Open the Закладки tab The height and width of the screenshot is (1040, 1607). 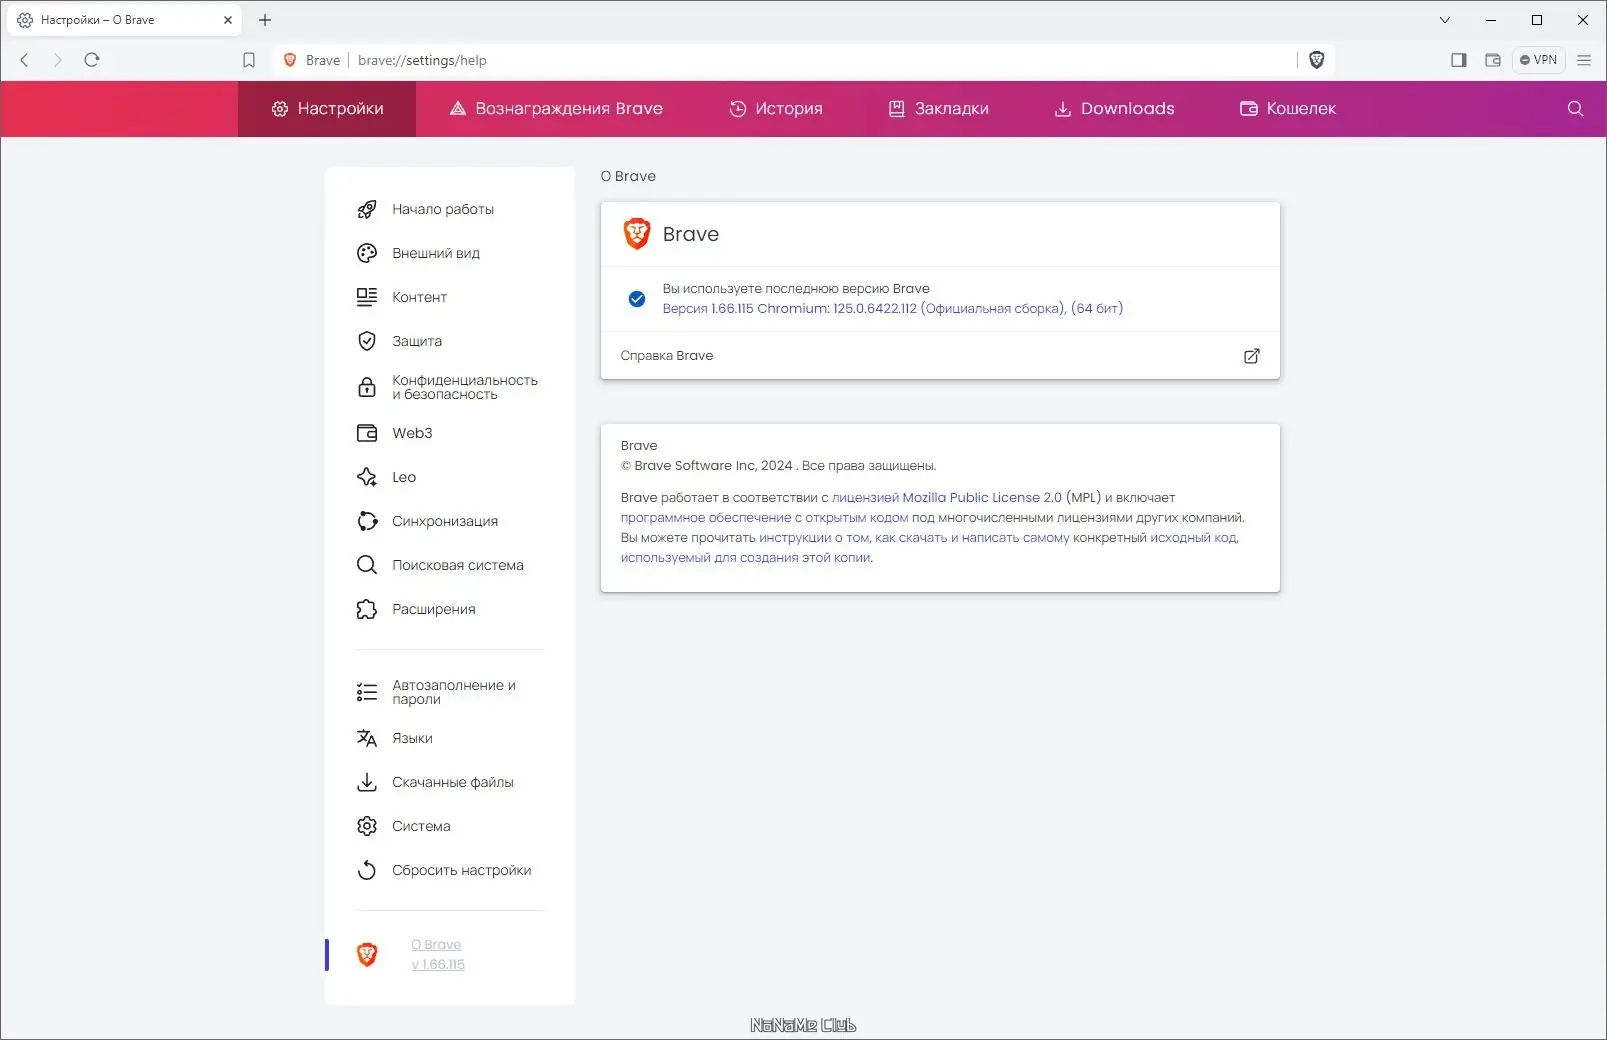(939, 109)
